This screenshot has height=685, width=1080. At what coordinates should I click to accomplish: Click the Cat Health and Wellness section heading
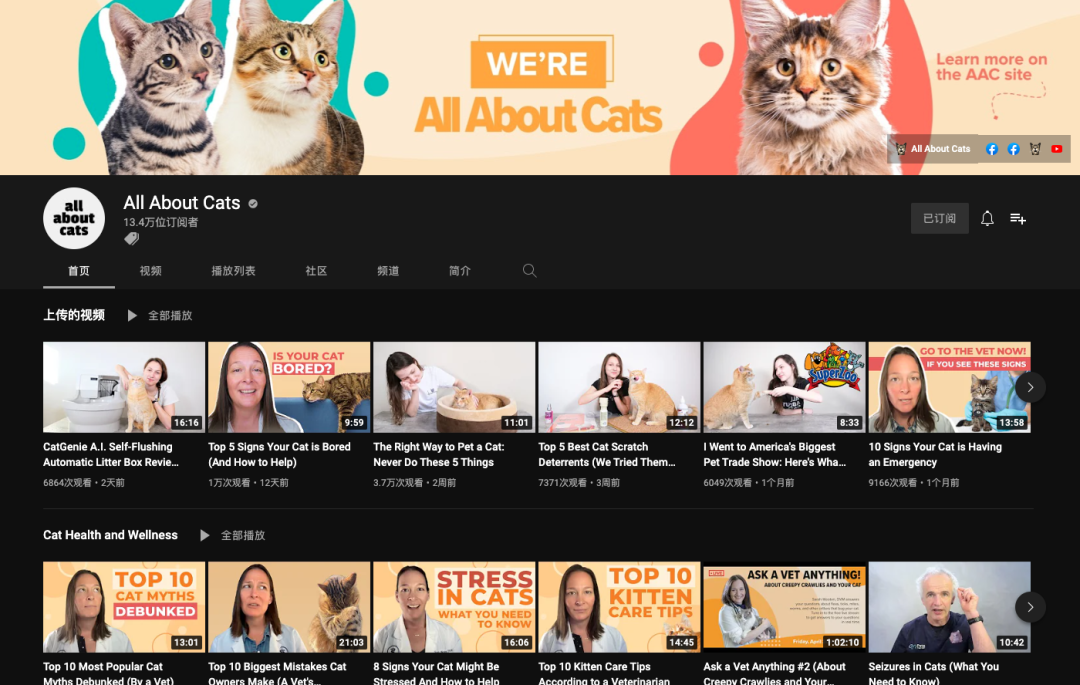click(x=110, y=535)
